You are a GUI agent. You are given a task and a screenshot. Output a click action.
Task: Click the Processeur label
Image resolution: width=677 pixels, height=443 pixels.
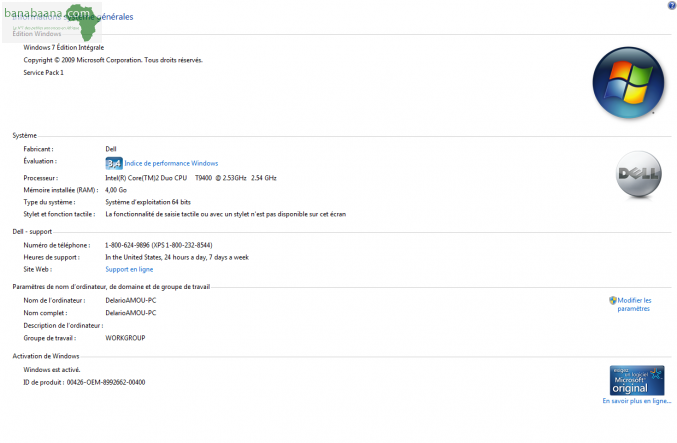click(41, 178)
